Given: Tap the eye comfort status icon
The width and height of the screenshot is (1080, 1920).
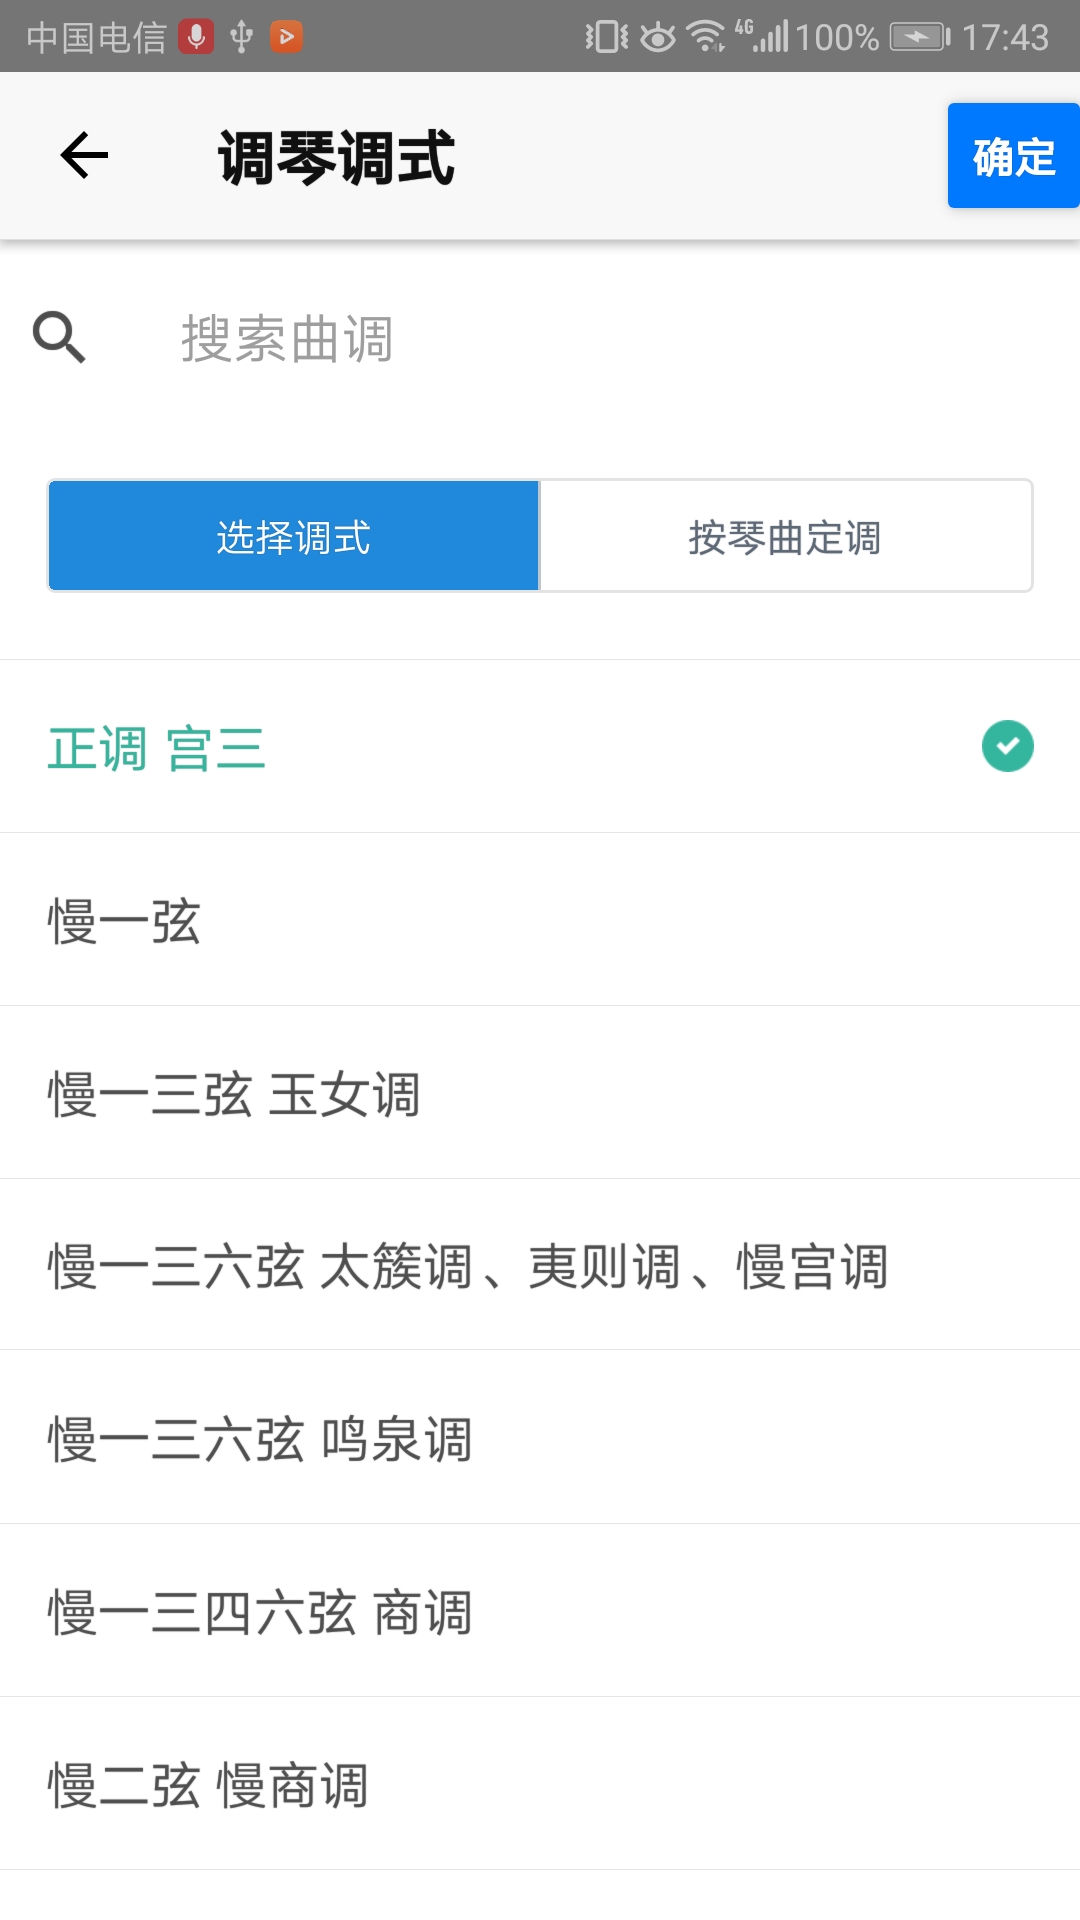Looking at the screenshot, I should click(x=657, y=37).
